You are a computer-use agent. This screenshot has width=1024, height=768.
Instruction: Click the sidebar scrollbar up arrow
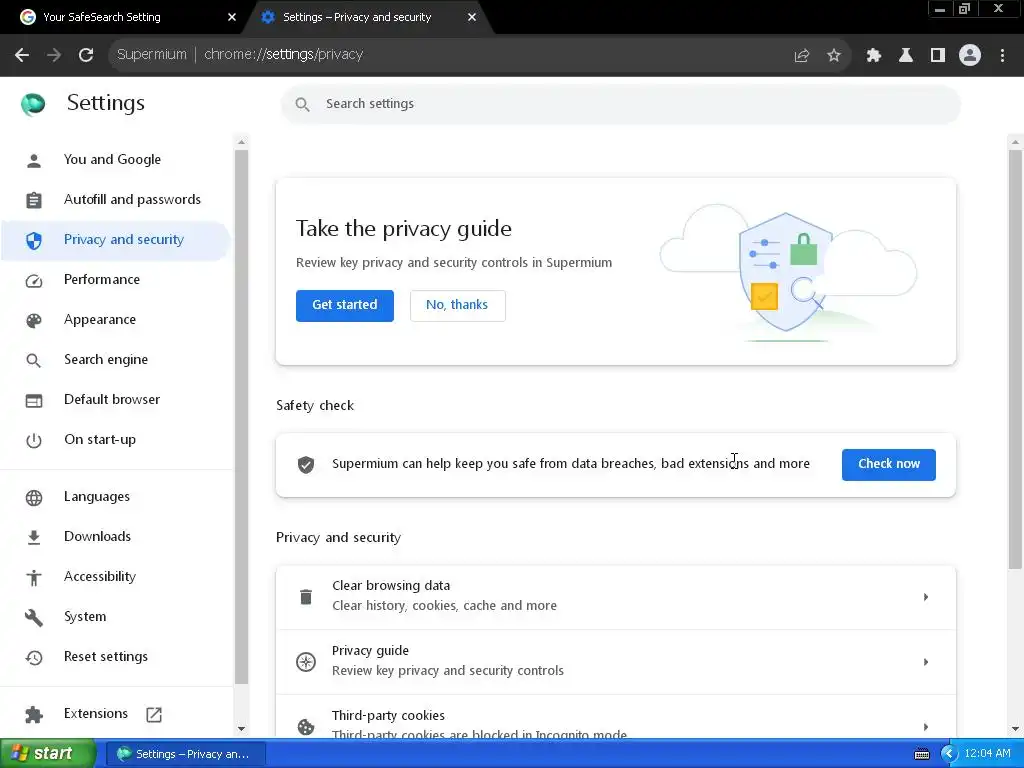click(x=242, y=142)
